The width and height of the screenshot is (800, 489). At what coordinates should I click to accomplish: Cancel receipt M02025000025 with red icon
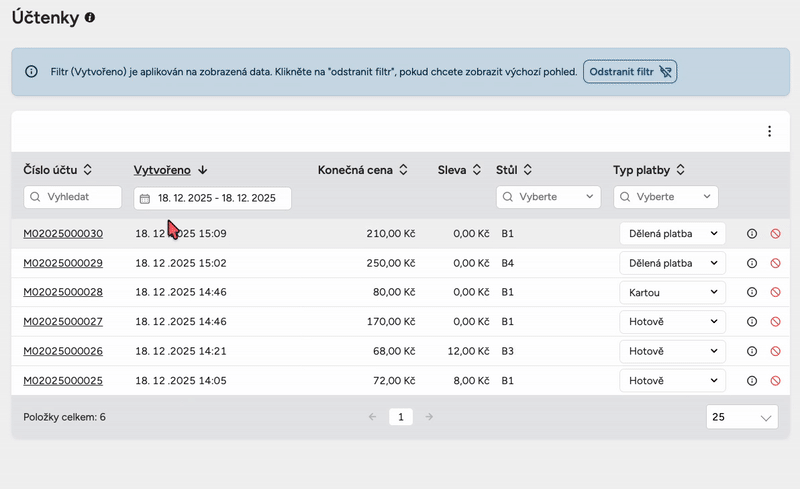[x=775, y=381]
